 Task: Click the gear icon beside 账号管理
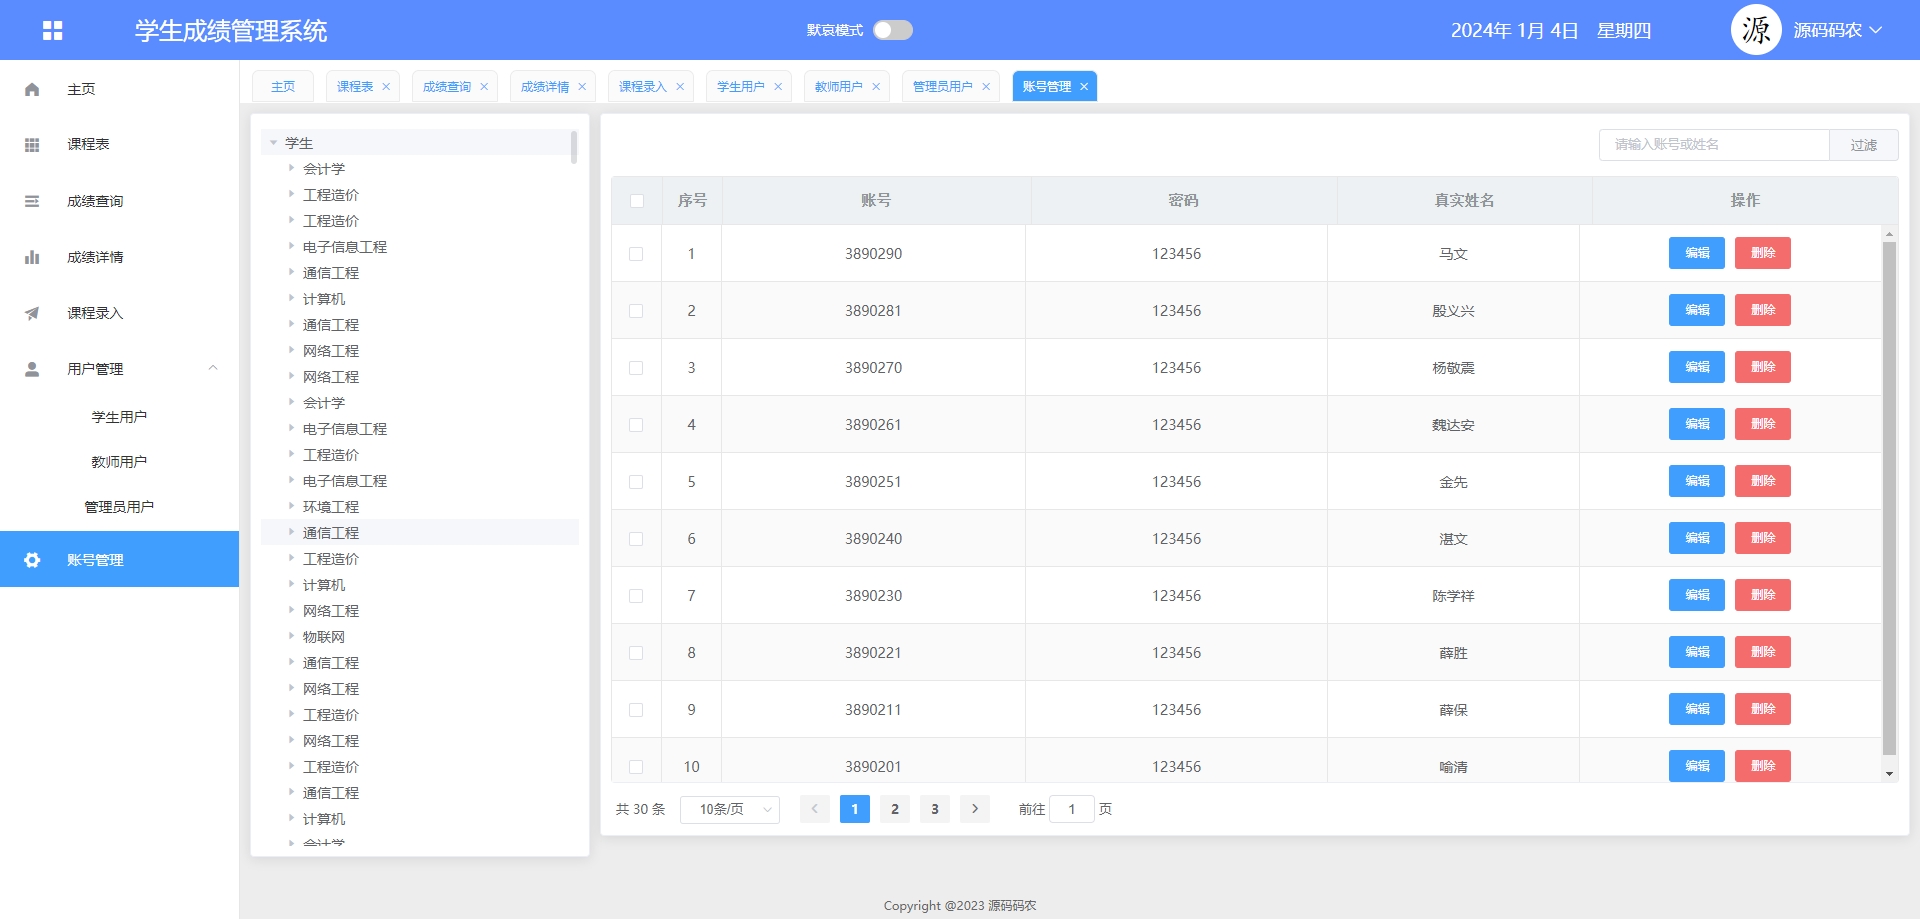pos(32,560)
